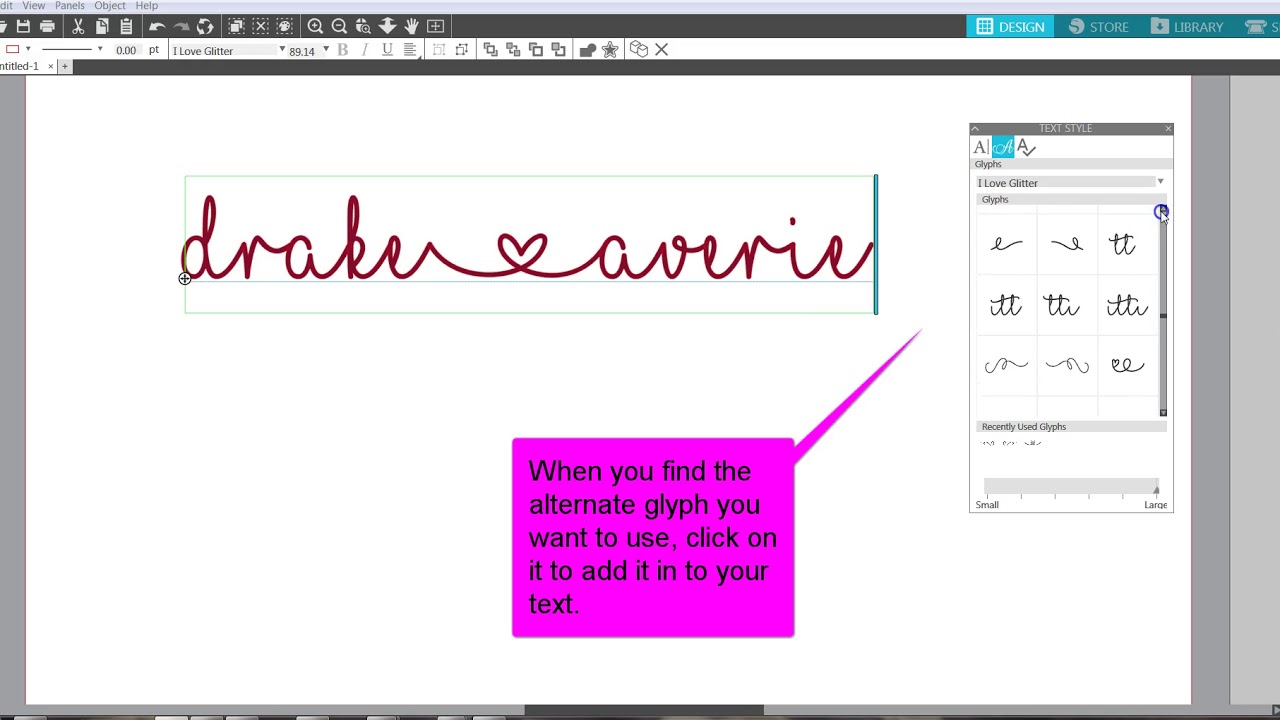1280x720 pixels.
Task: Open the Help menu
Action: tap(146, 6)
